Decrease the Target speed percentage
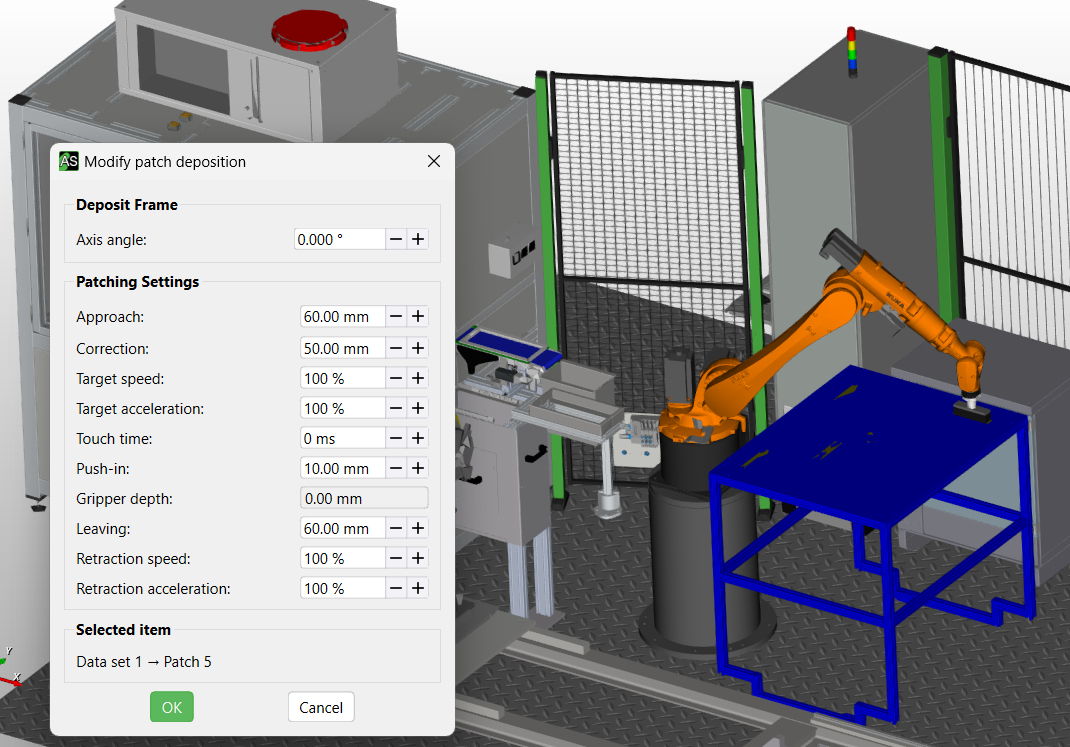Viewport: 1070px width, 747px height. [396, 378]
